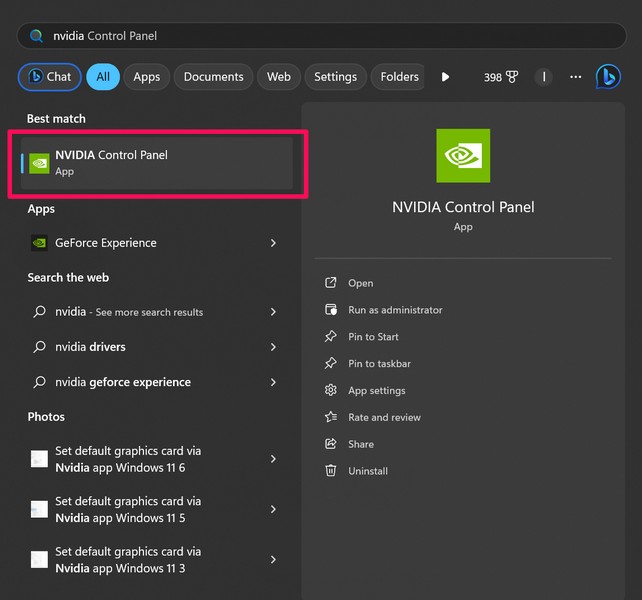Screen dimensions: 642x600
Task: Click the rewards trophy icon showing 398
Action: point(511,77)
